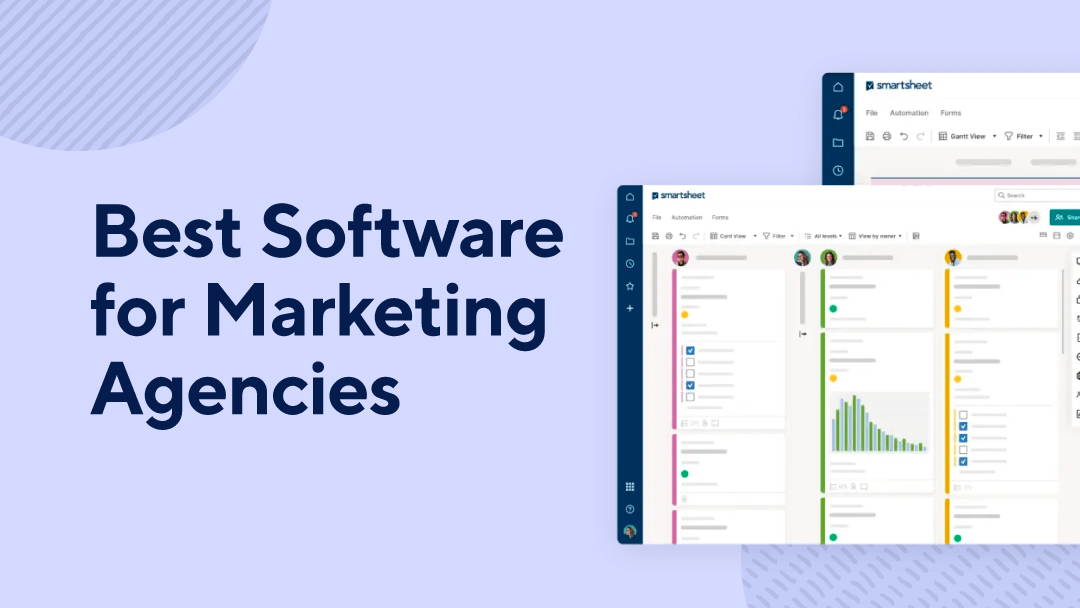Collapse lane using arrow under first column scrollbar

coord(655,325)
